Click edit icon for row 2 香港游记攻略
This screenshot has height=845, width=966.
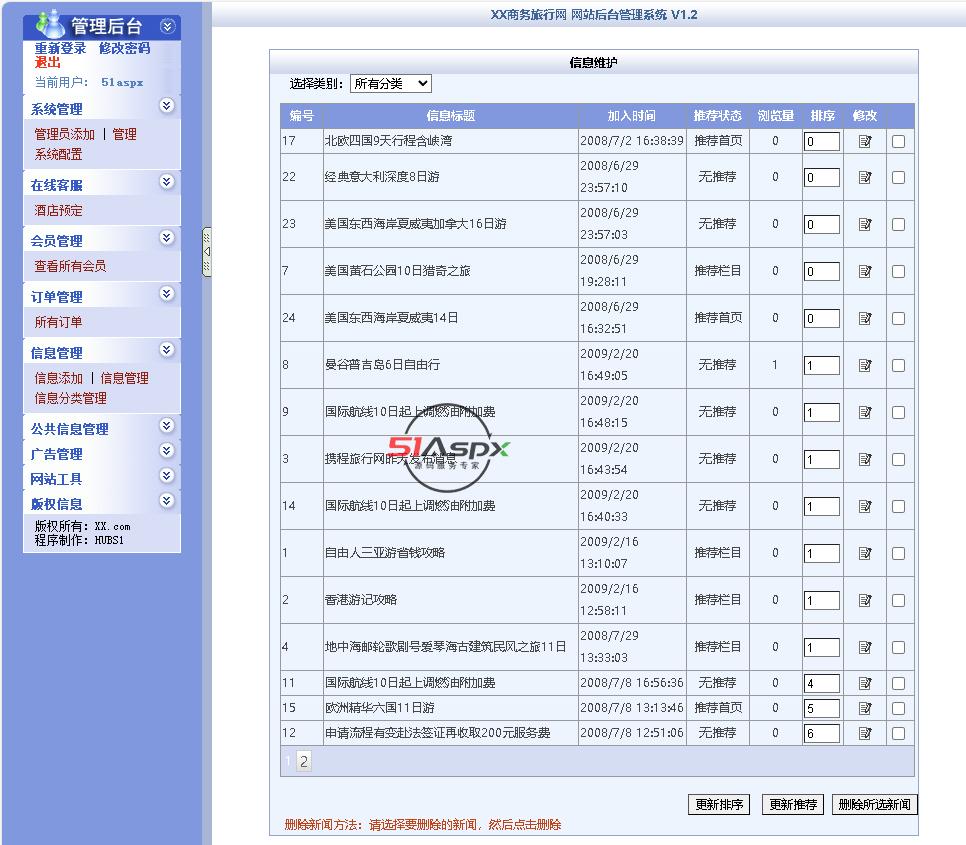pyautogui.click(x=865, y=600)
